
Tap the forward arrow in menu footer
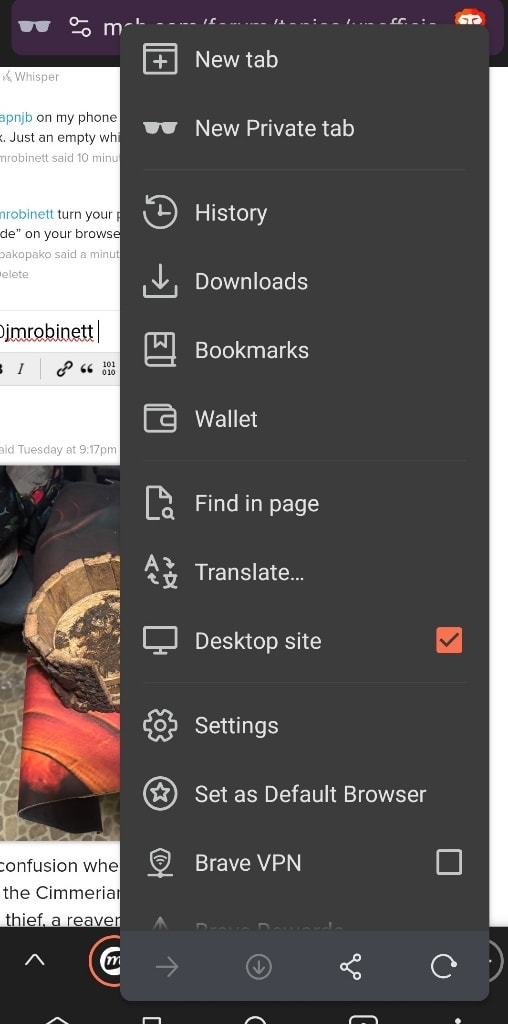click(167, 967)
